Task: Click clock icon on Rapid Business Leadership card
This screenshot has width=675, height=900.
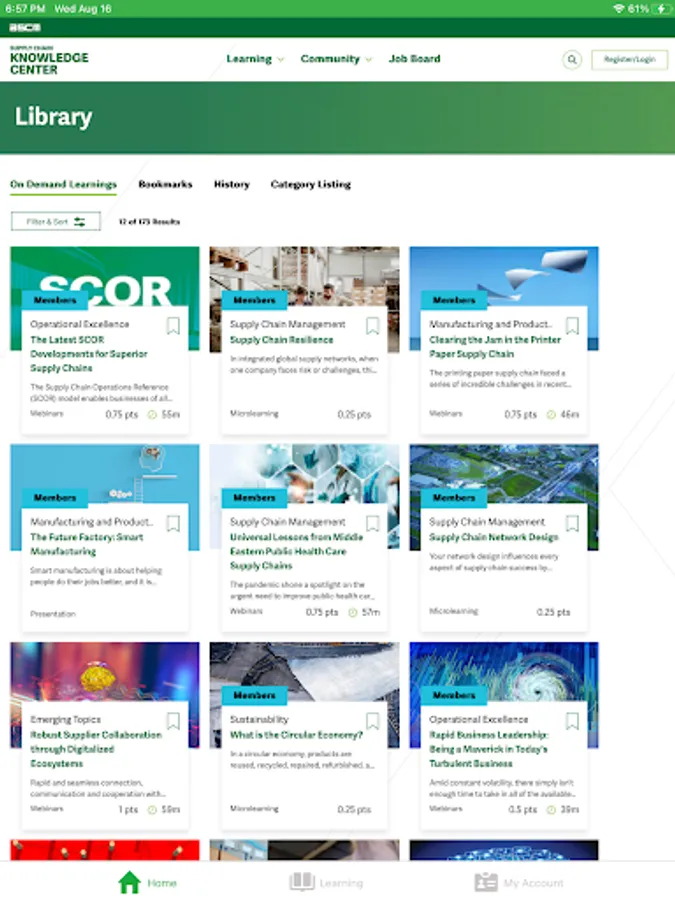Action: (x=551, y=810)
